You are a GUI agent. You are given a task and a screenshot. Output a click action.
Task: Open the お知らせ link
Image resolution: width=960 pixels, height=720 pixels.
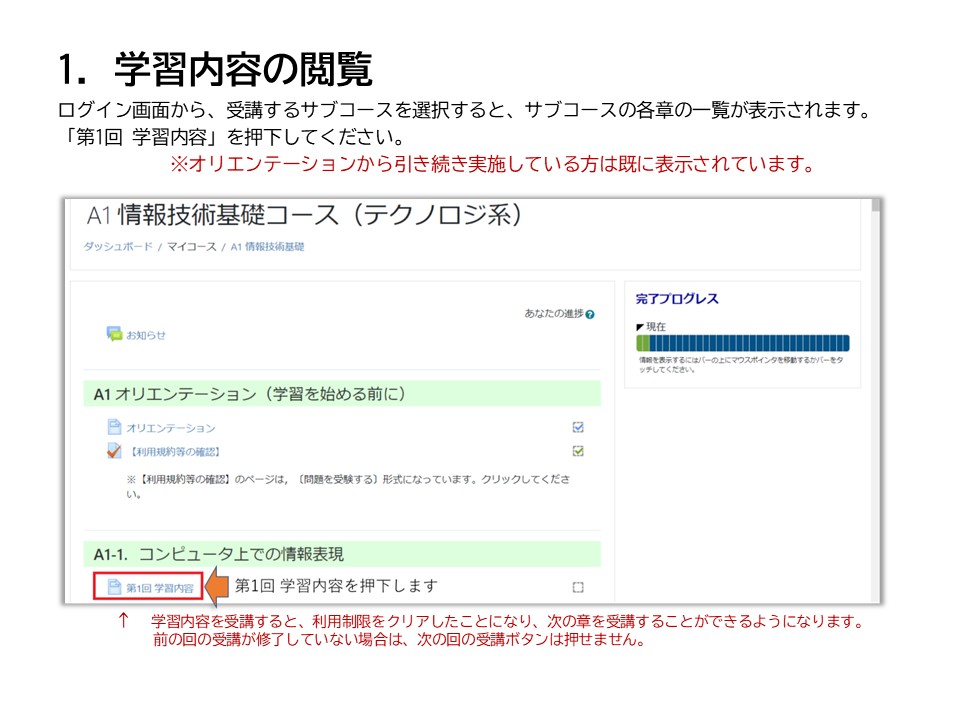pyautogui.click(x=146, y=335)
